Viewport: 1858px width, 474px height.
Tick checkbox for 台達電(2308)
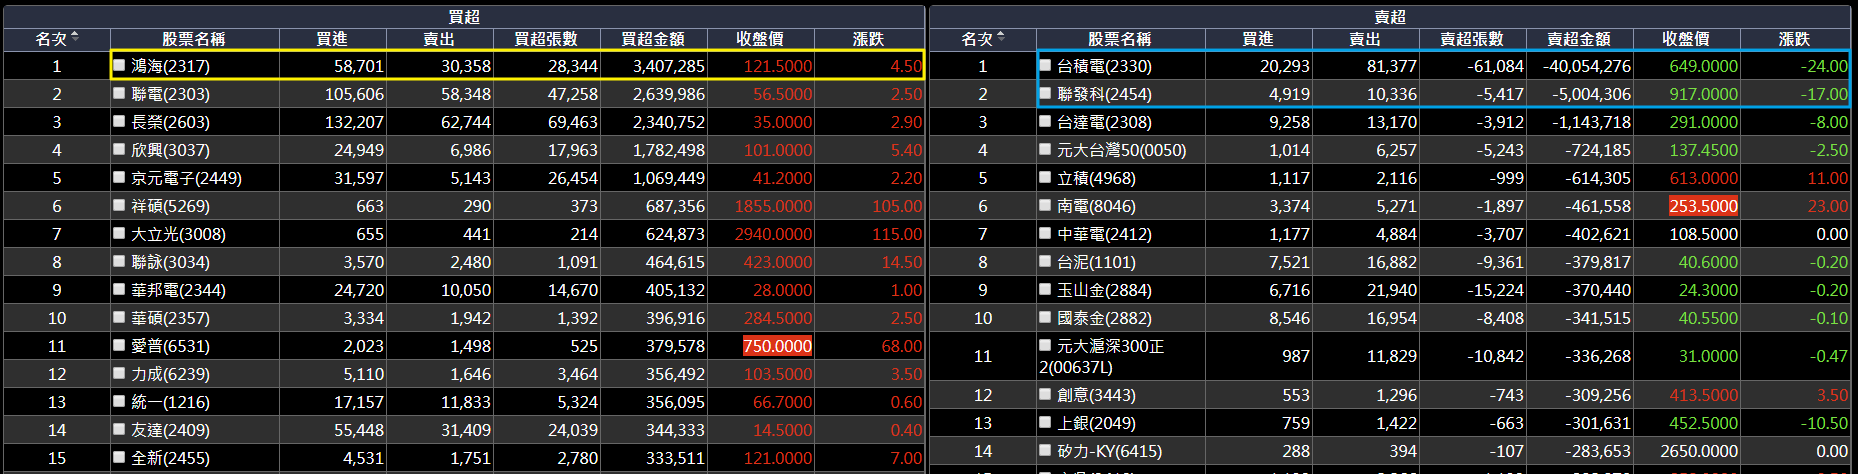pos(1046,121)
